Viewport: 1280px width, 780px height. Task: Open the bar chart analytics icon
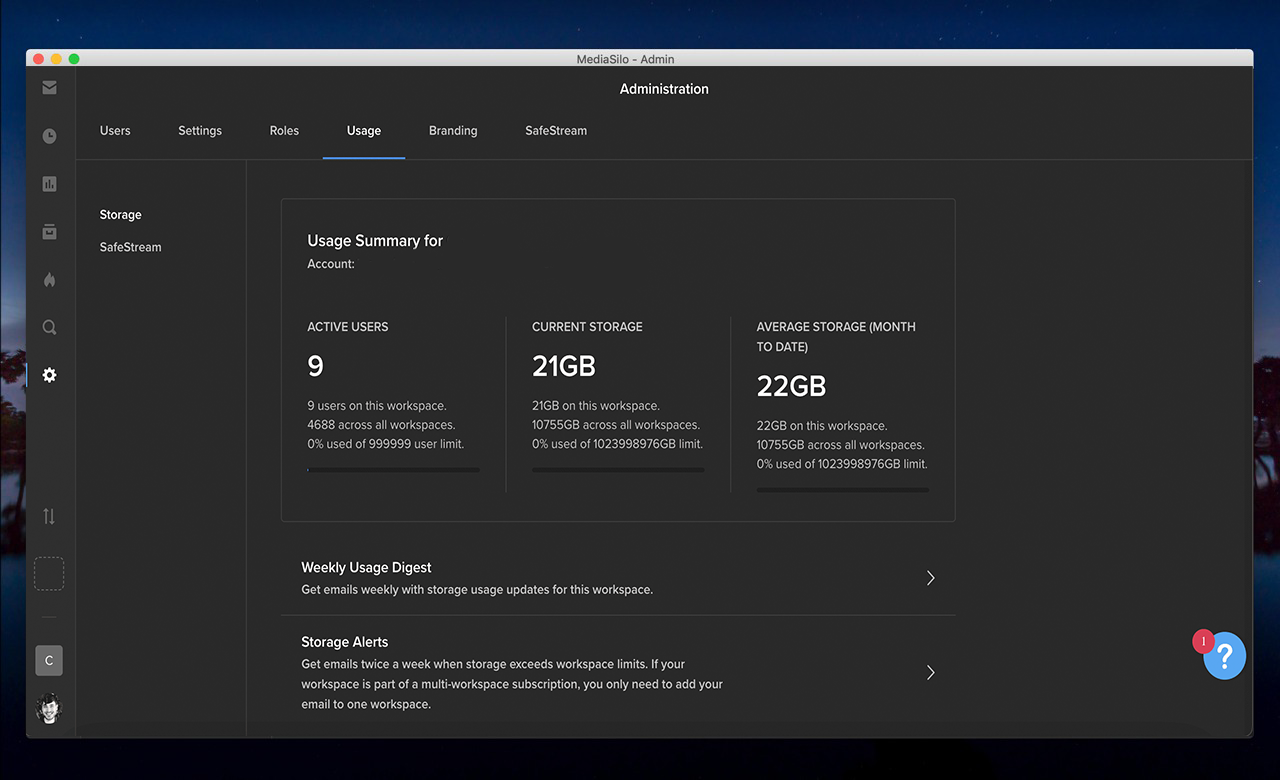pyautogui.click(x=49, y=184)
